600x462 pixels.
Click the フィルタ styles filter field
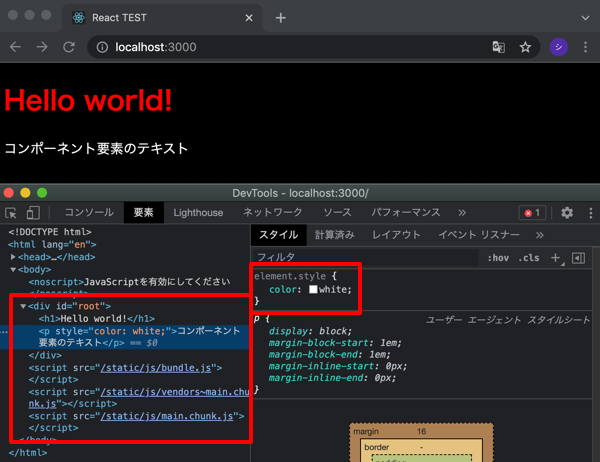tap(365, 258)
